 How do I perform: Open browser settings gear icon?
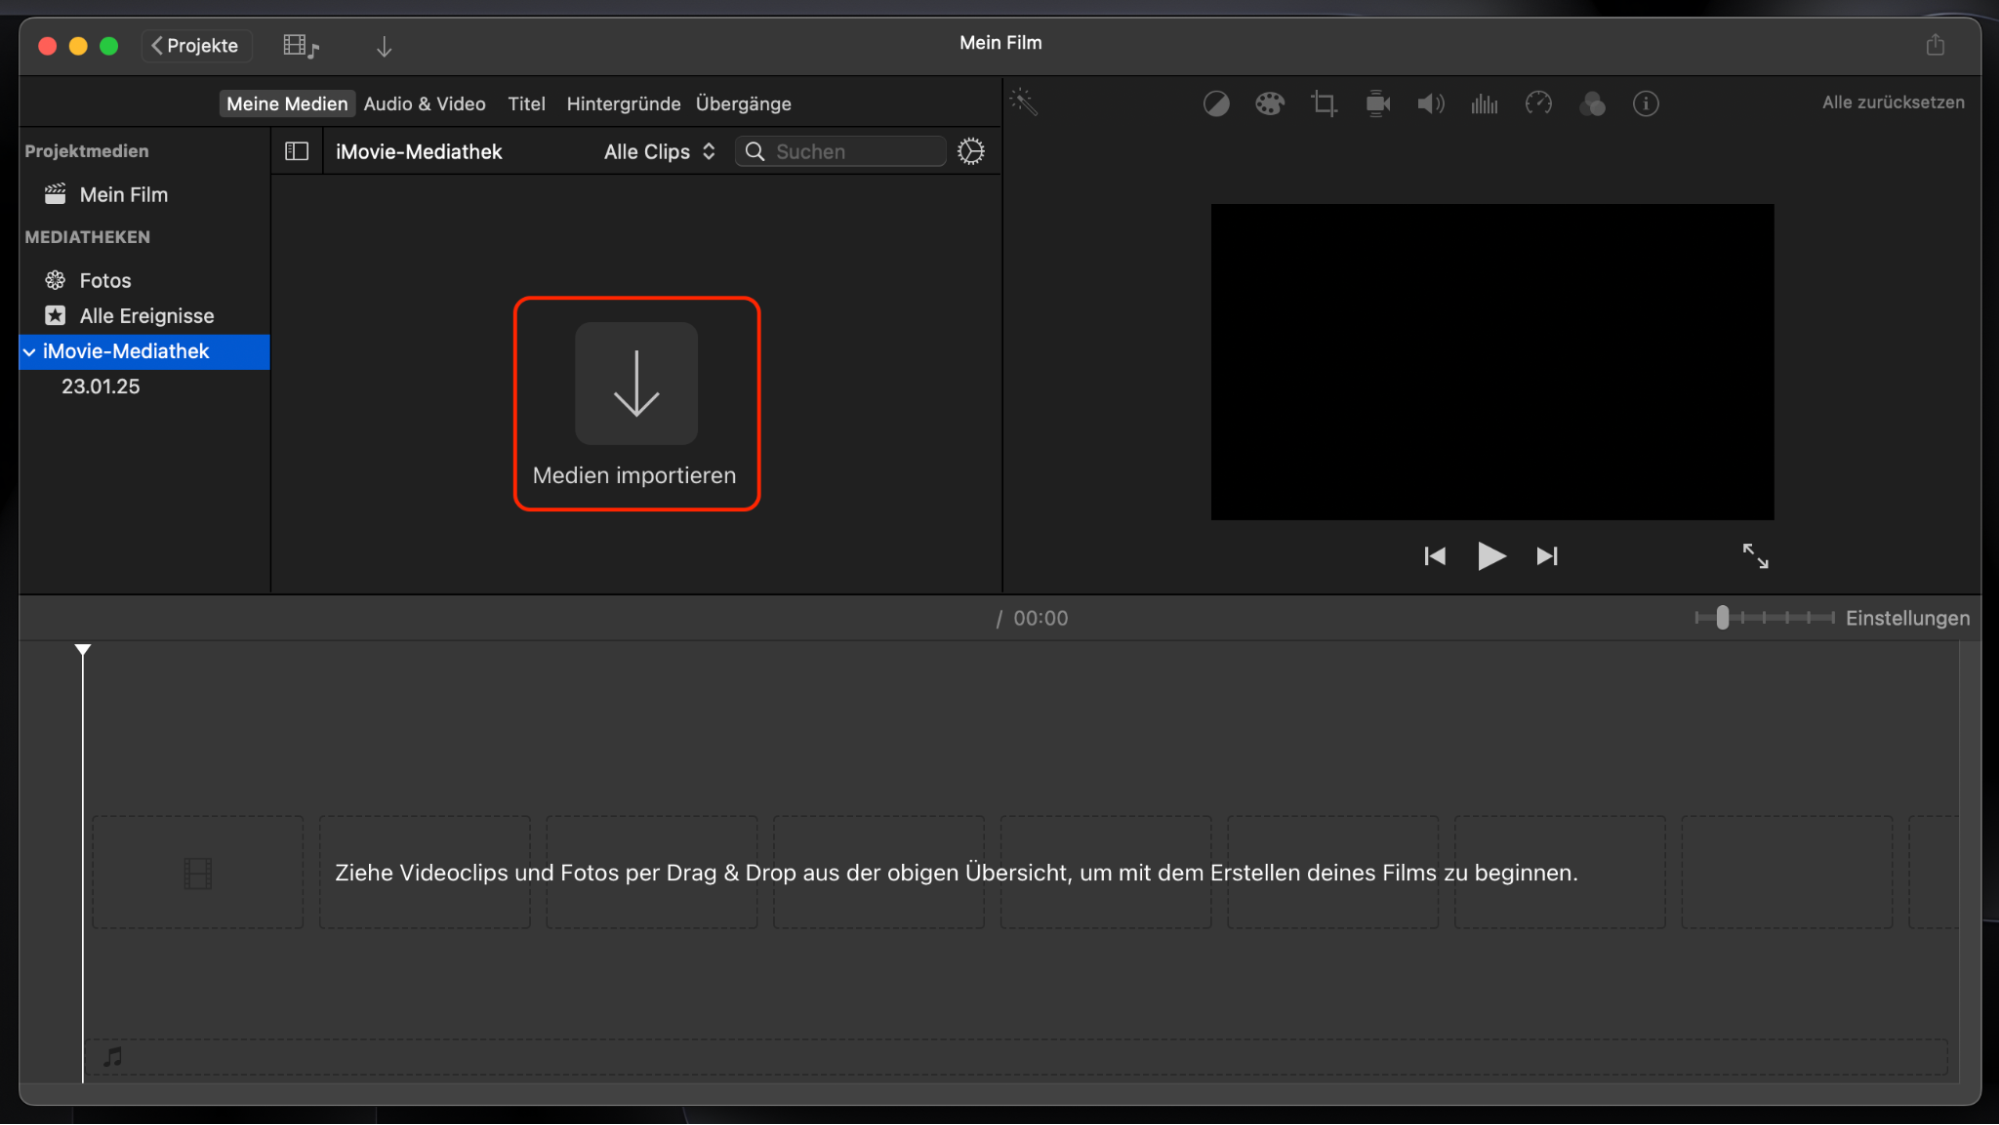click(x=971, y=152)
